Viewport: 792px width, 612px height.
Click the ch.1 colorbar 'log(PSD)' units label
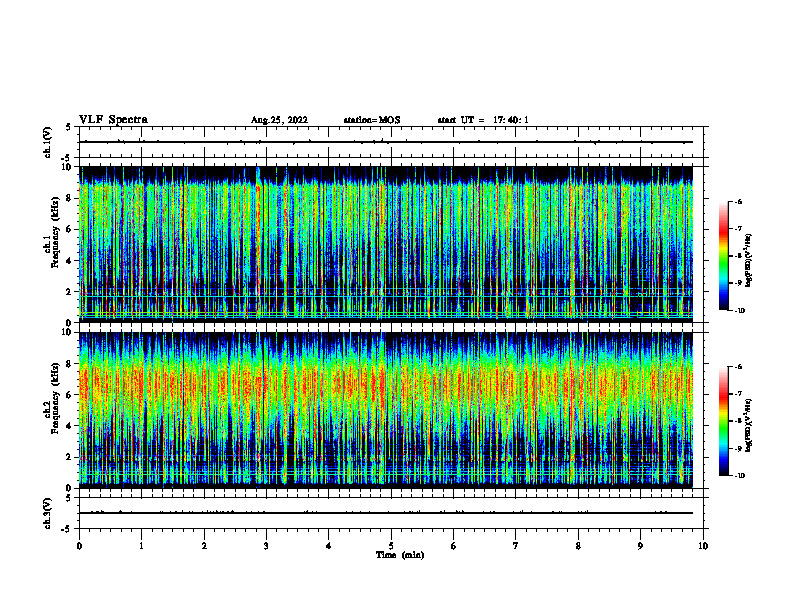tap(749, 260)
